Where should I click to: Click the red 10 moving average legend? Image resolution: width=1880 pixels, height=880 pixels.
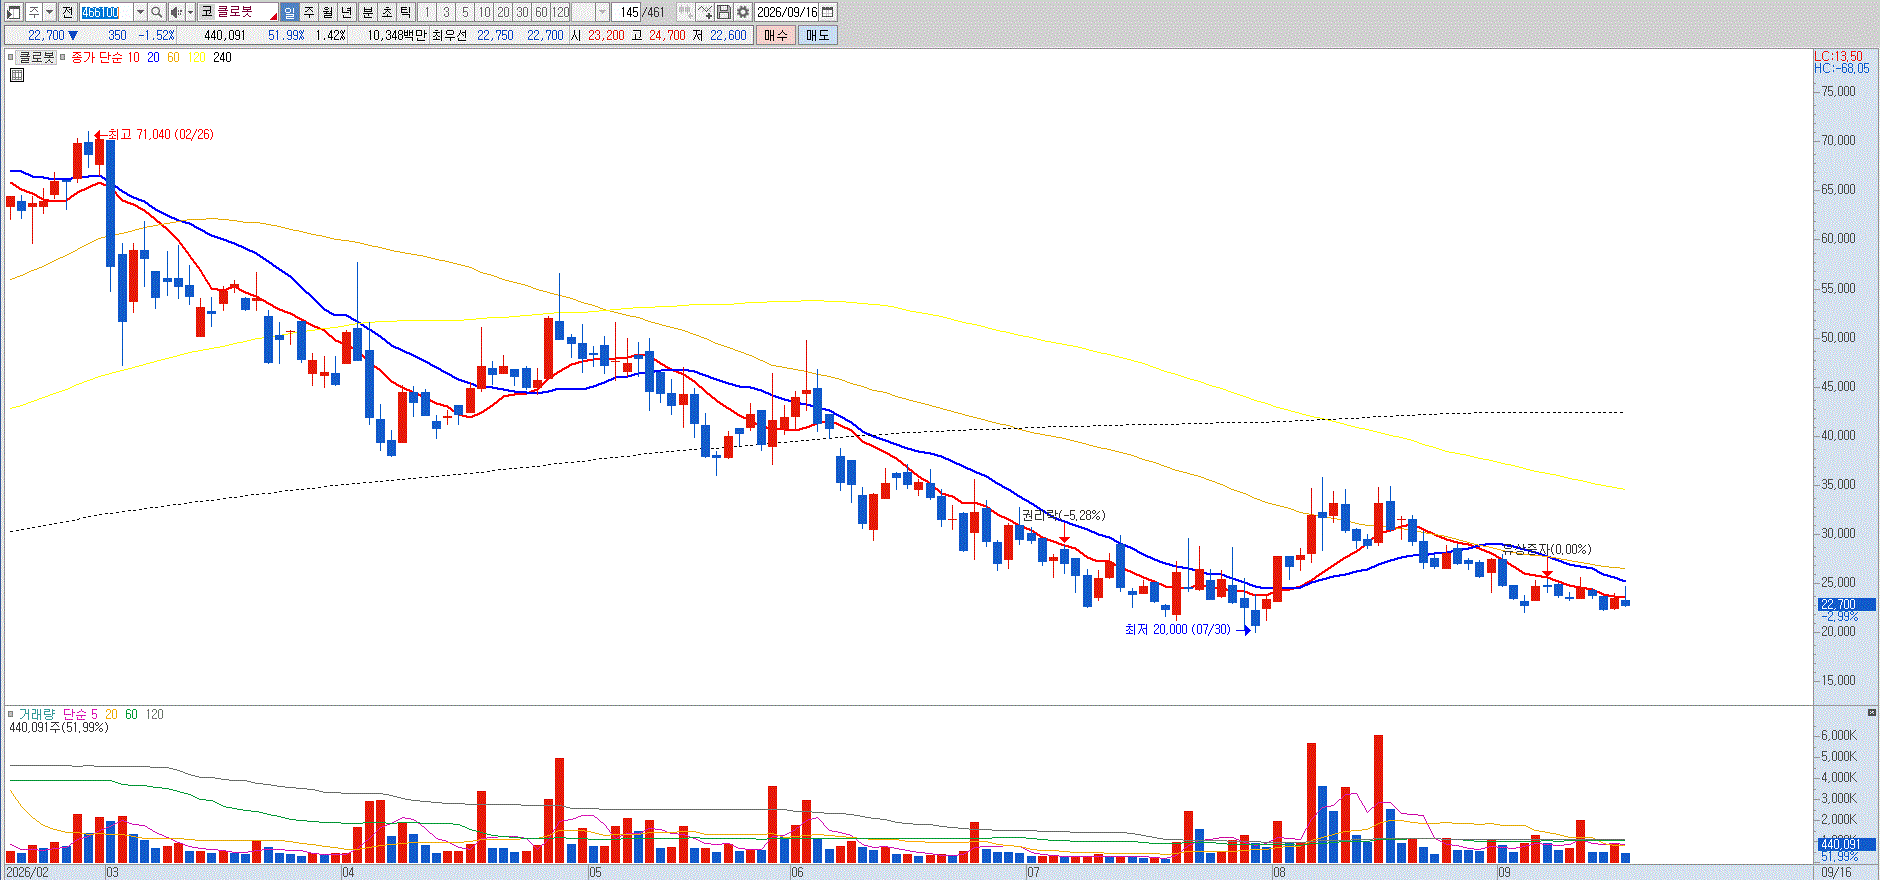[x=133, y=57]
